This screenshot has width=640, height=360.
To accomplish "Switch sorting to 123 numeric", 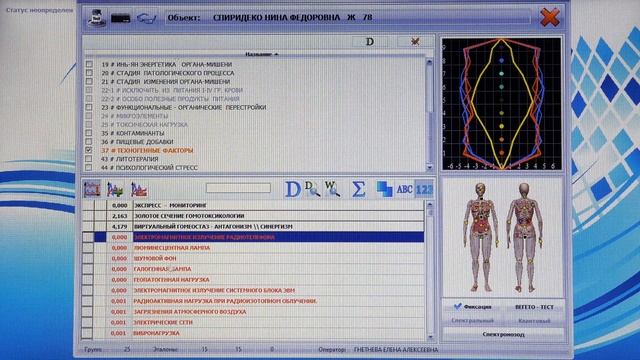I will (424, 189).
